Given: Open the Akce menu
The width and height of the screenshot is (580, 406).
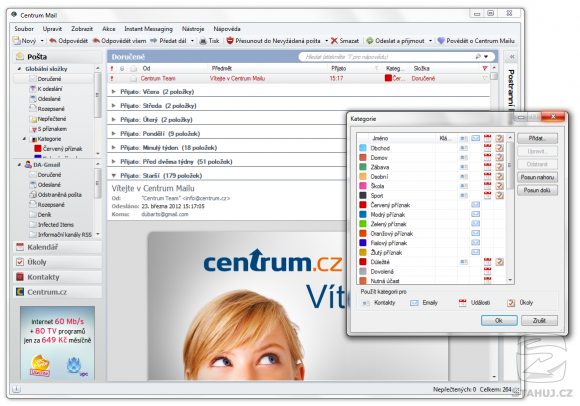Looking at the screenshot, I should click(108, 28).
